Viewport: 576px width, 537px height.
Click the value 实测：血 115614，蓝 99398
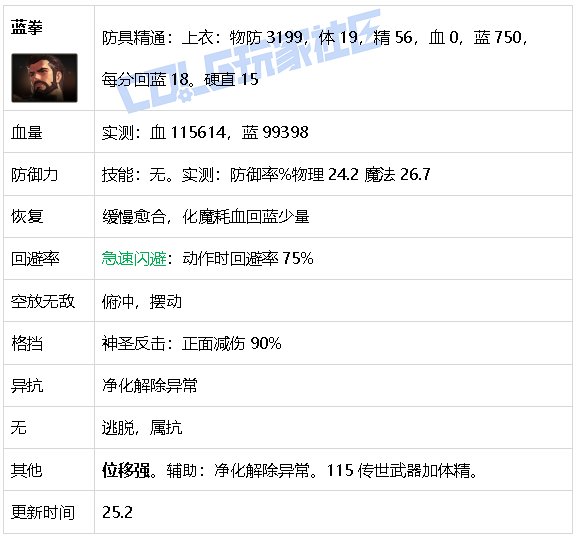(205, 132)
